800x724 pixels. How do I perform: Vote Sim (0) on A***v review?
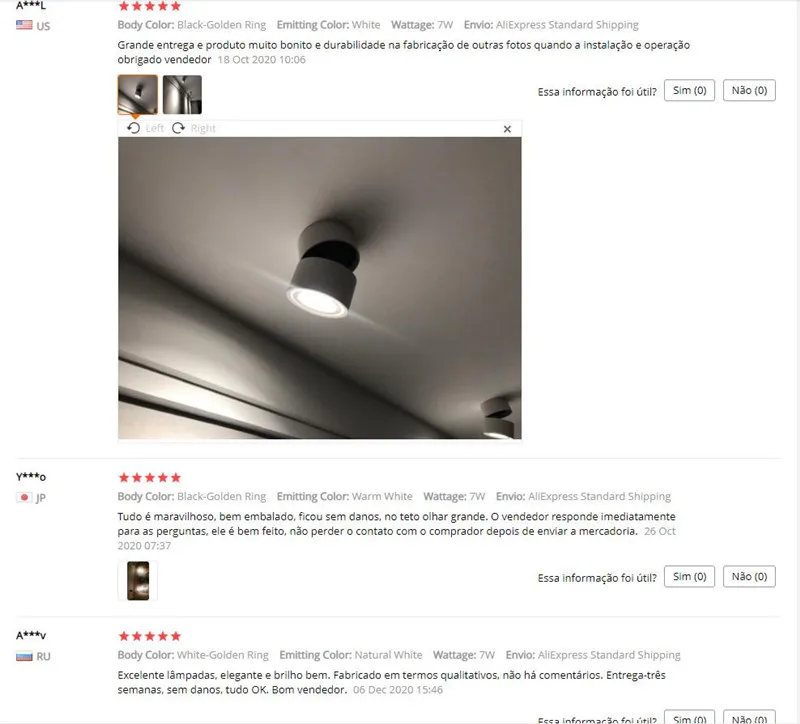point(689,717)
